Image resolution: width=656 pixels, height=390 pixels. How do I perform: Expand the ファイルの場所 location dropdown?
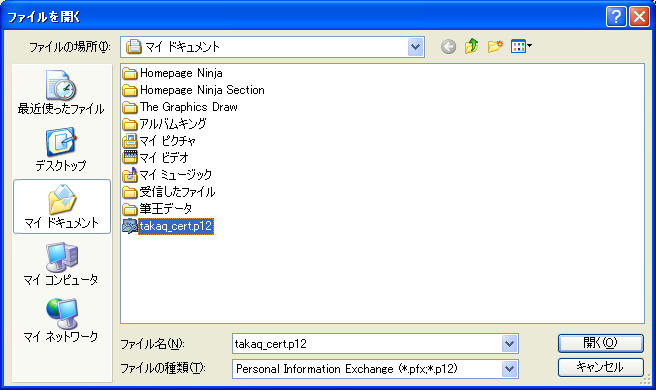click(x=415, y=47)
